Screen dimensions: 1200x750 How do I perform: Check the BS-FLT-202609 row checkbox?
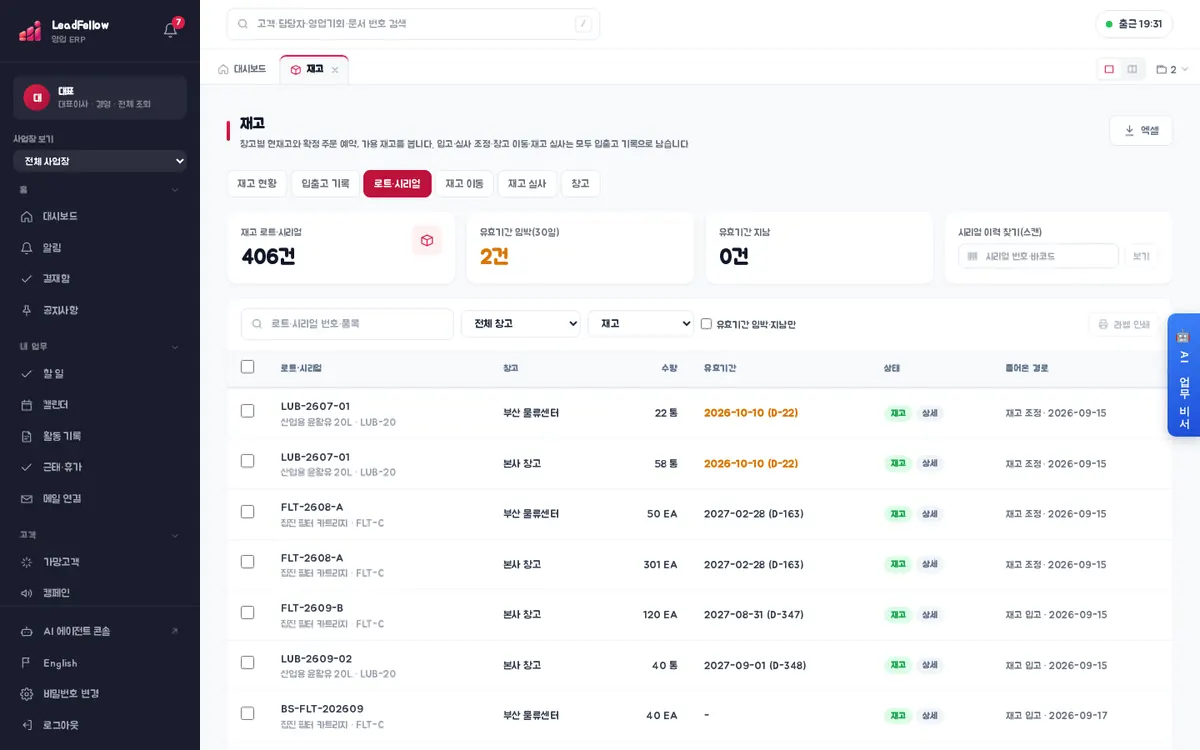pos(248,713)
